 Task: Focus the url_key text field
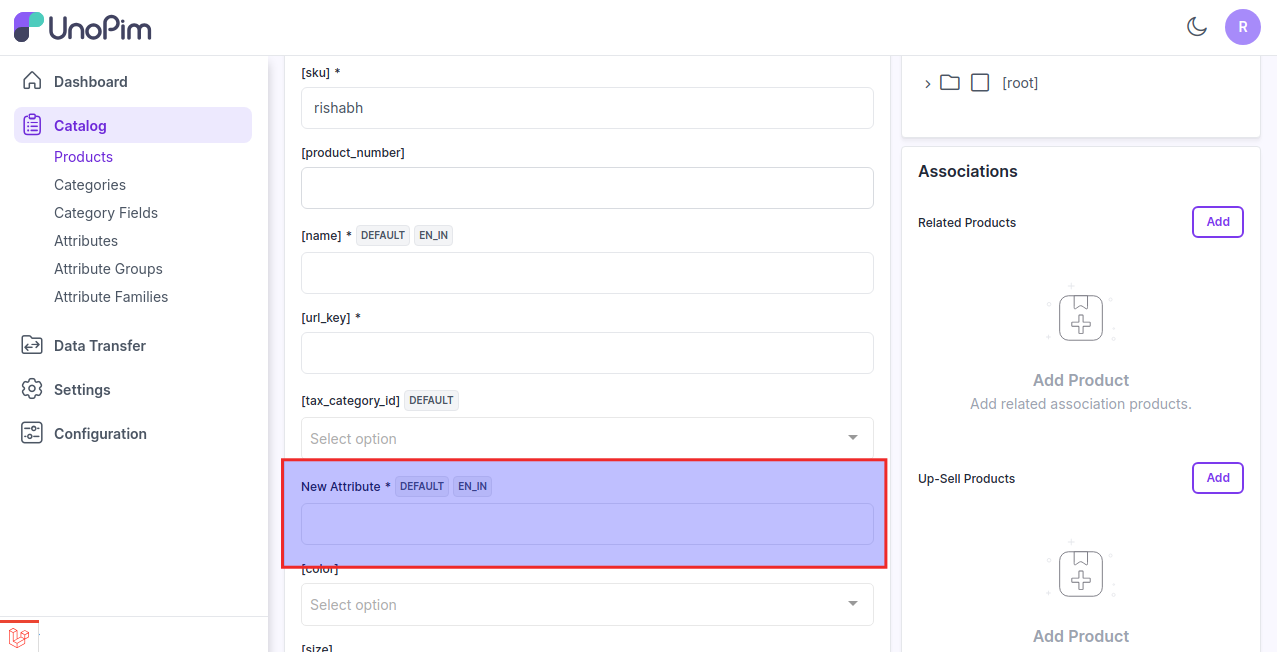click(587, 353)
